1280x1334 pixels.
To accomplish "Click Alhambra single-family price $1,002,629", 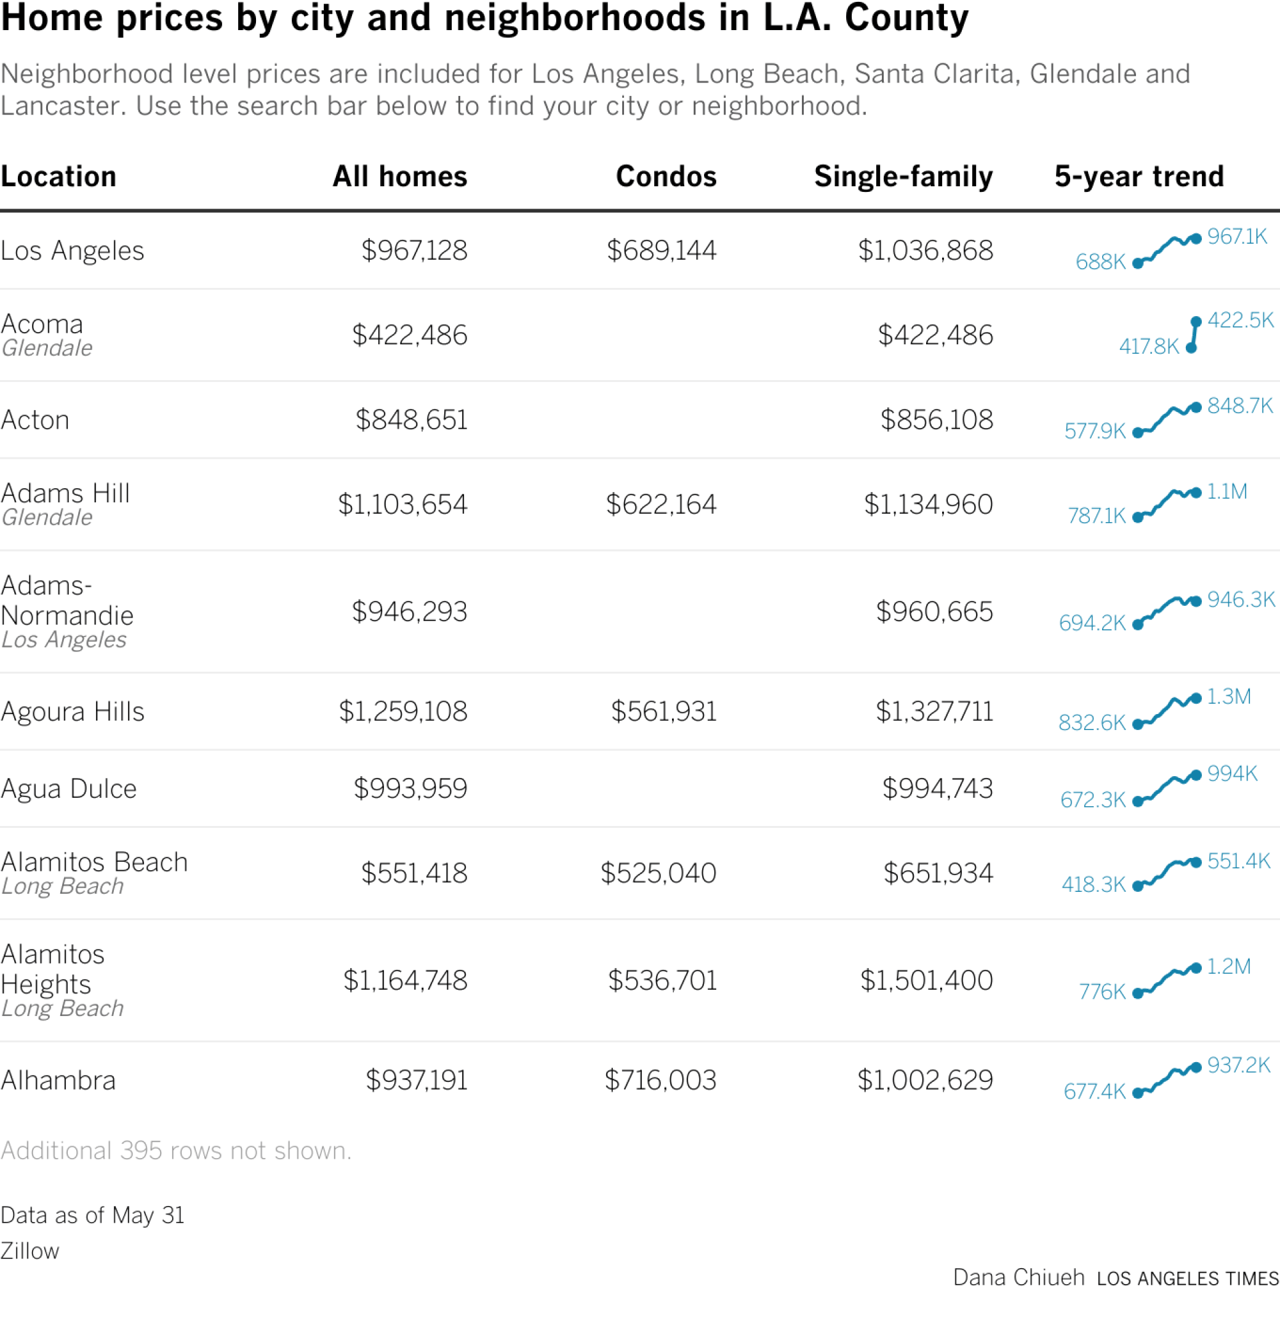I will coord(925,1080).
